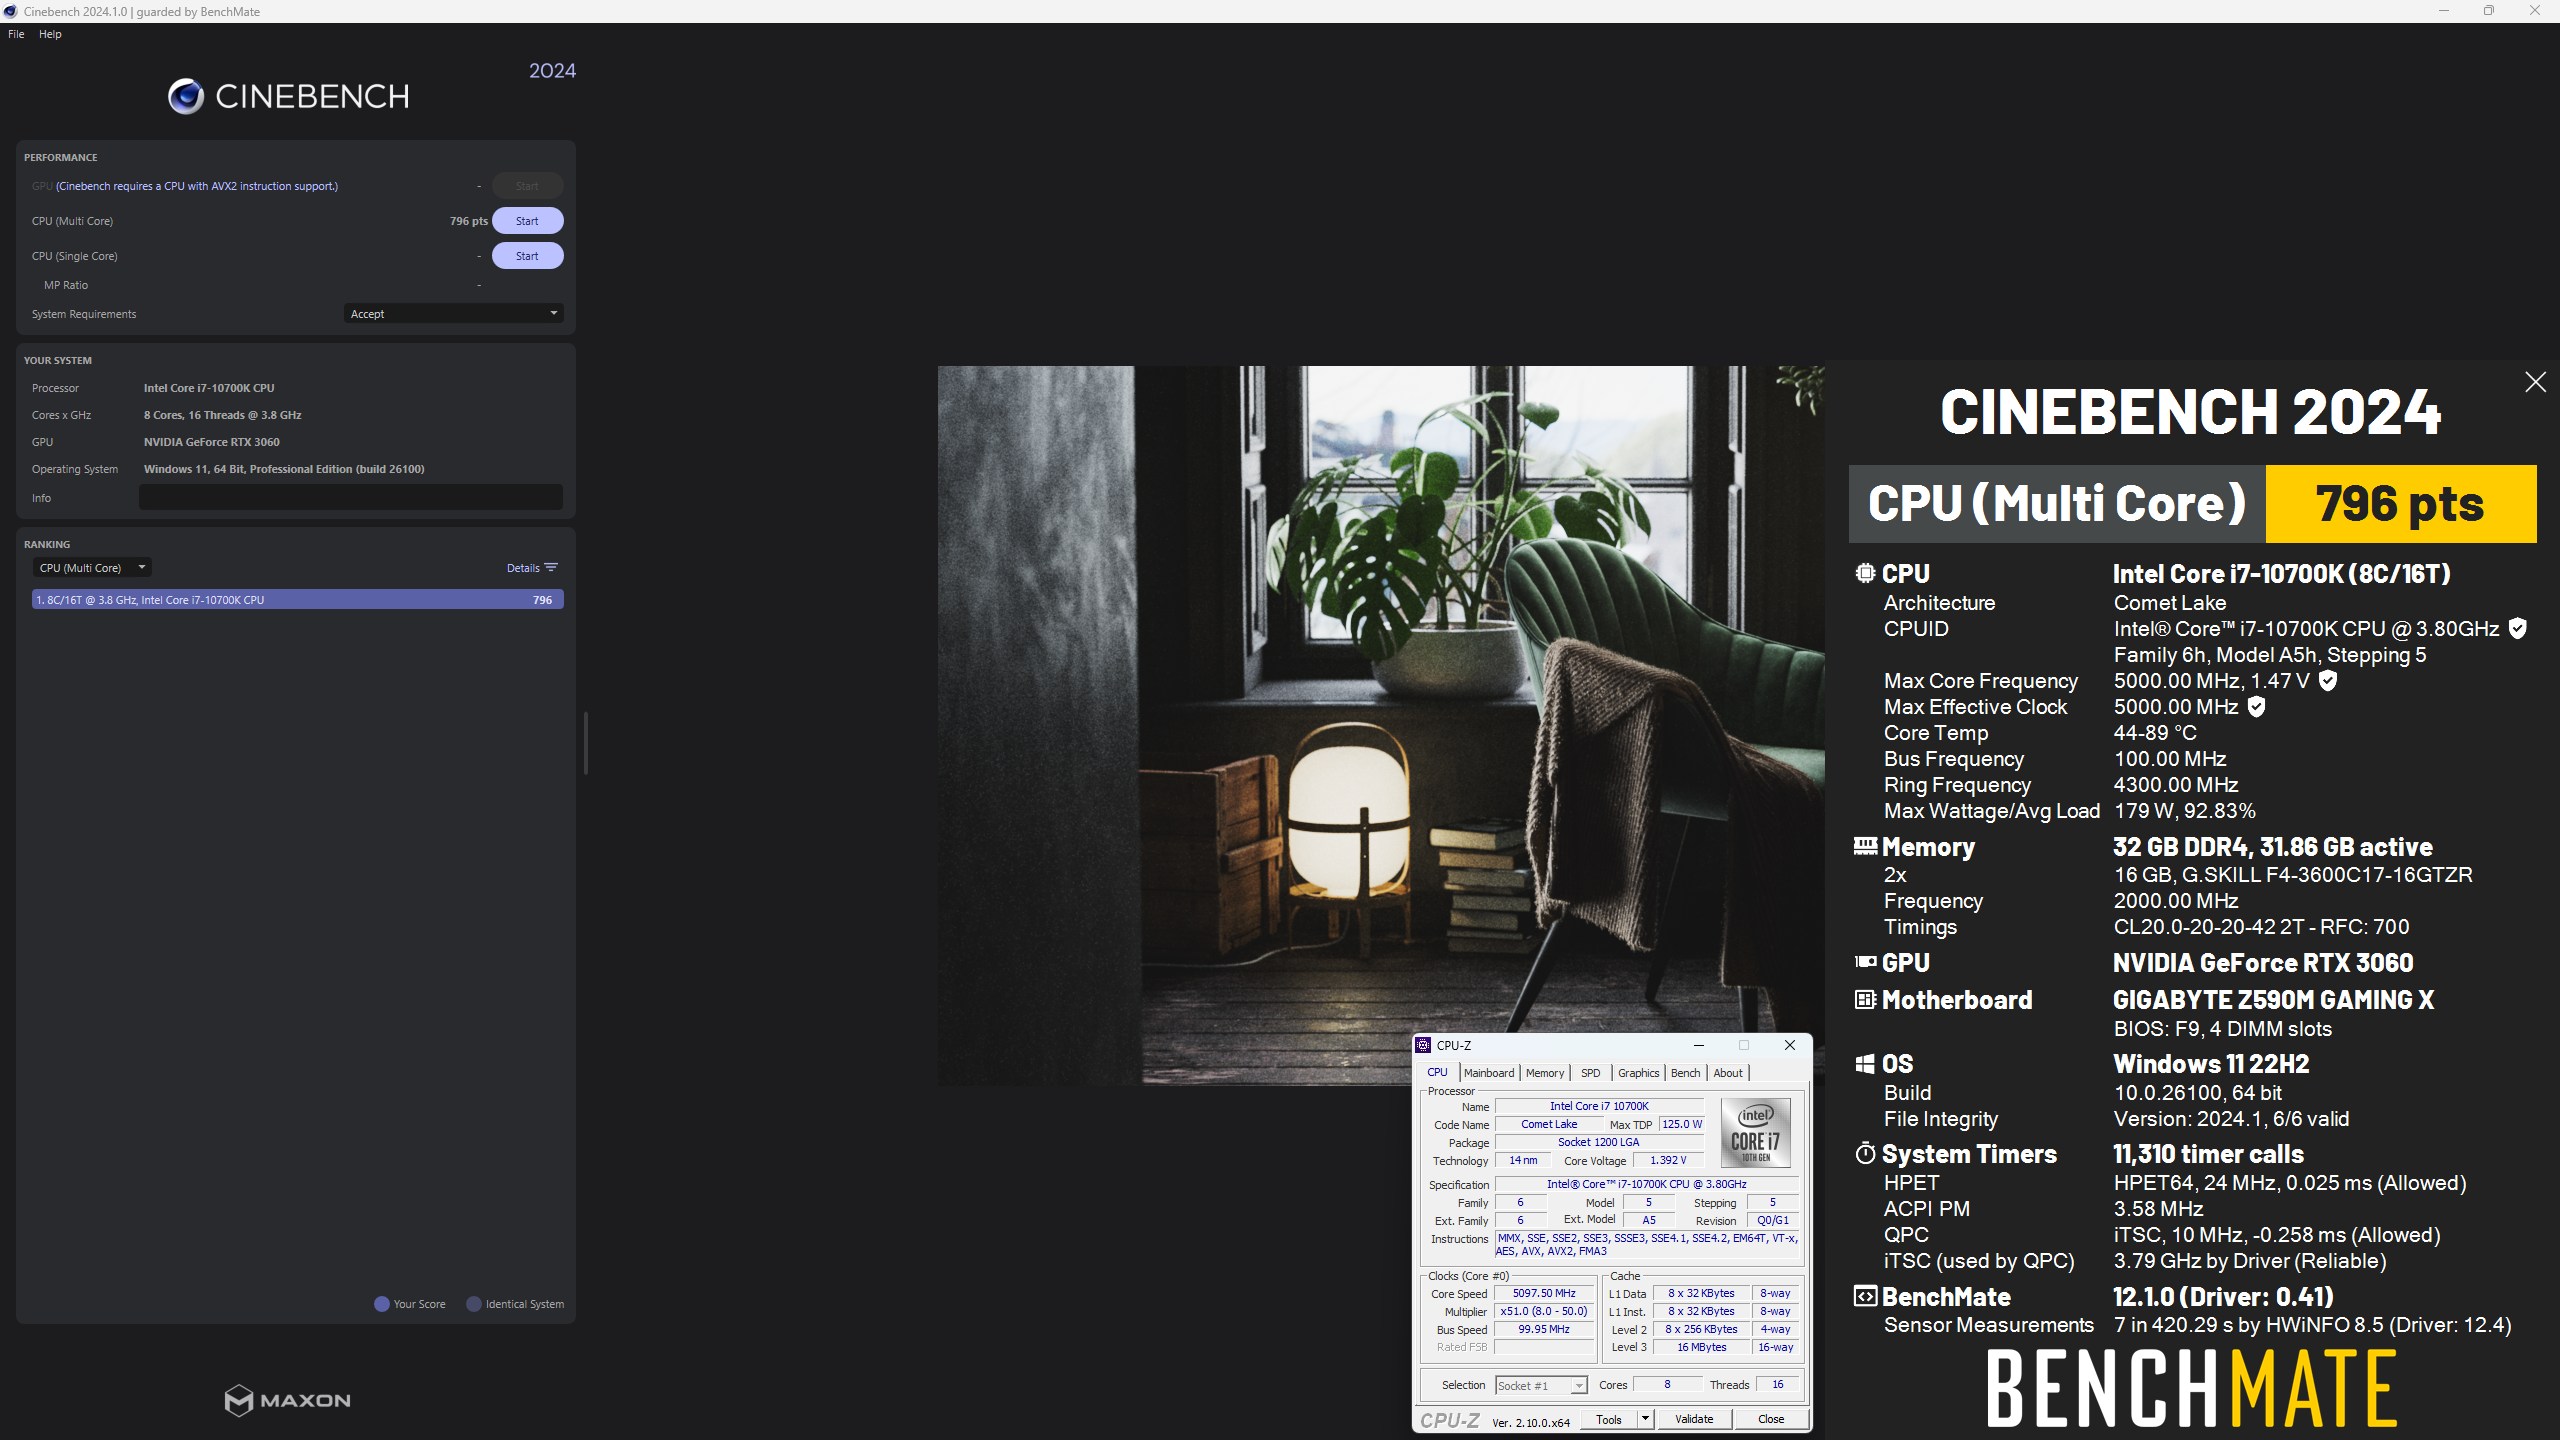
Task: Open the File menu
Action: point(16,34)
